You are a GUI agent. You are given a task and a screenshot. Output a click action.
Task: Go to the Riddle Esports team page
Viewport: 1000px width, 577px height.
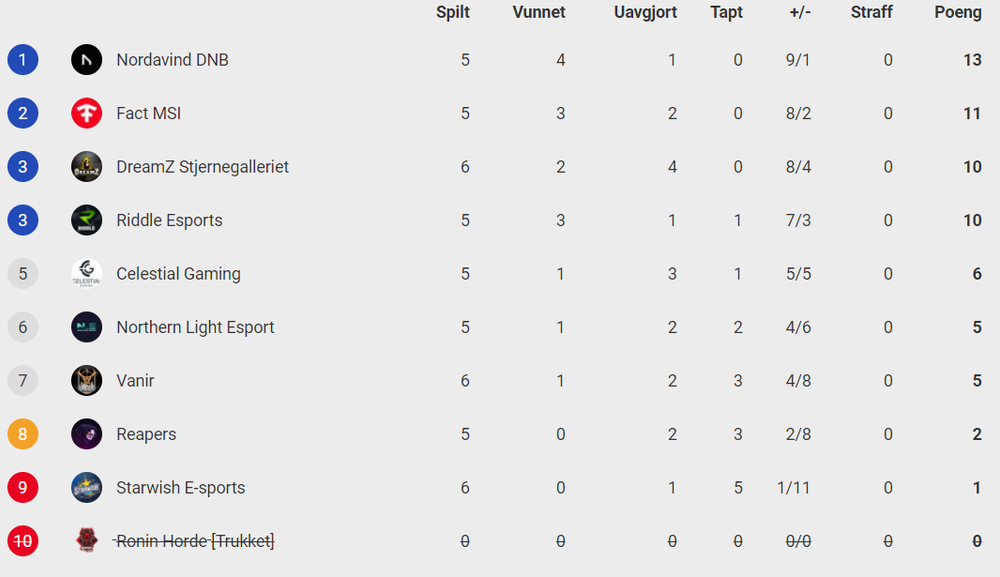169,221
